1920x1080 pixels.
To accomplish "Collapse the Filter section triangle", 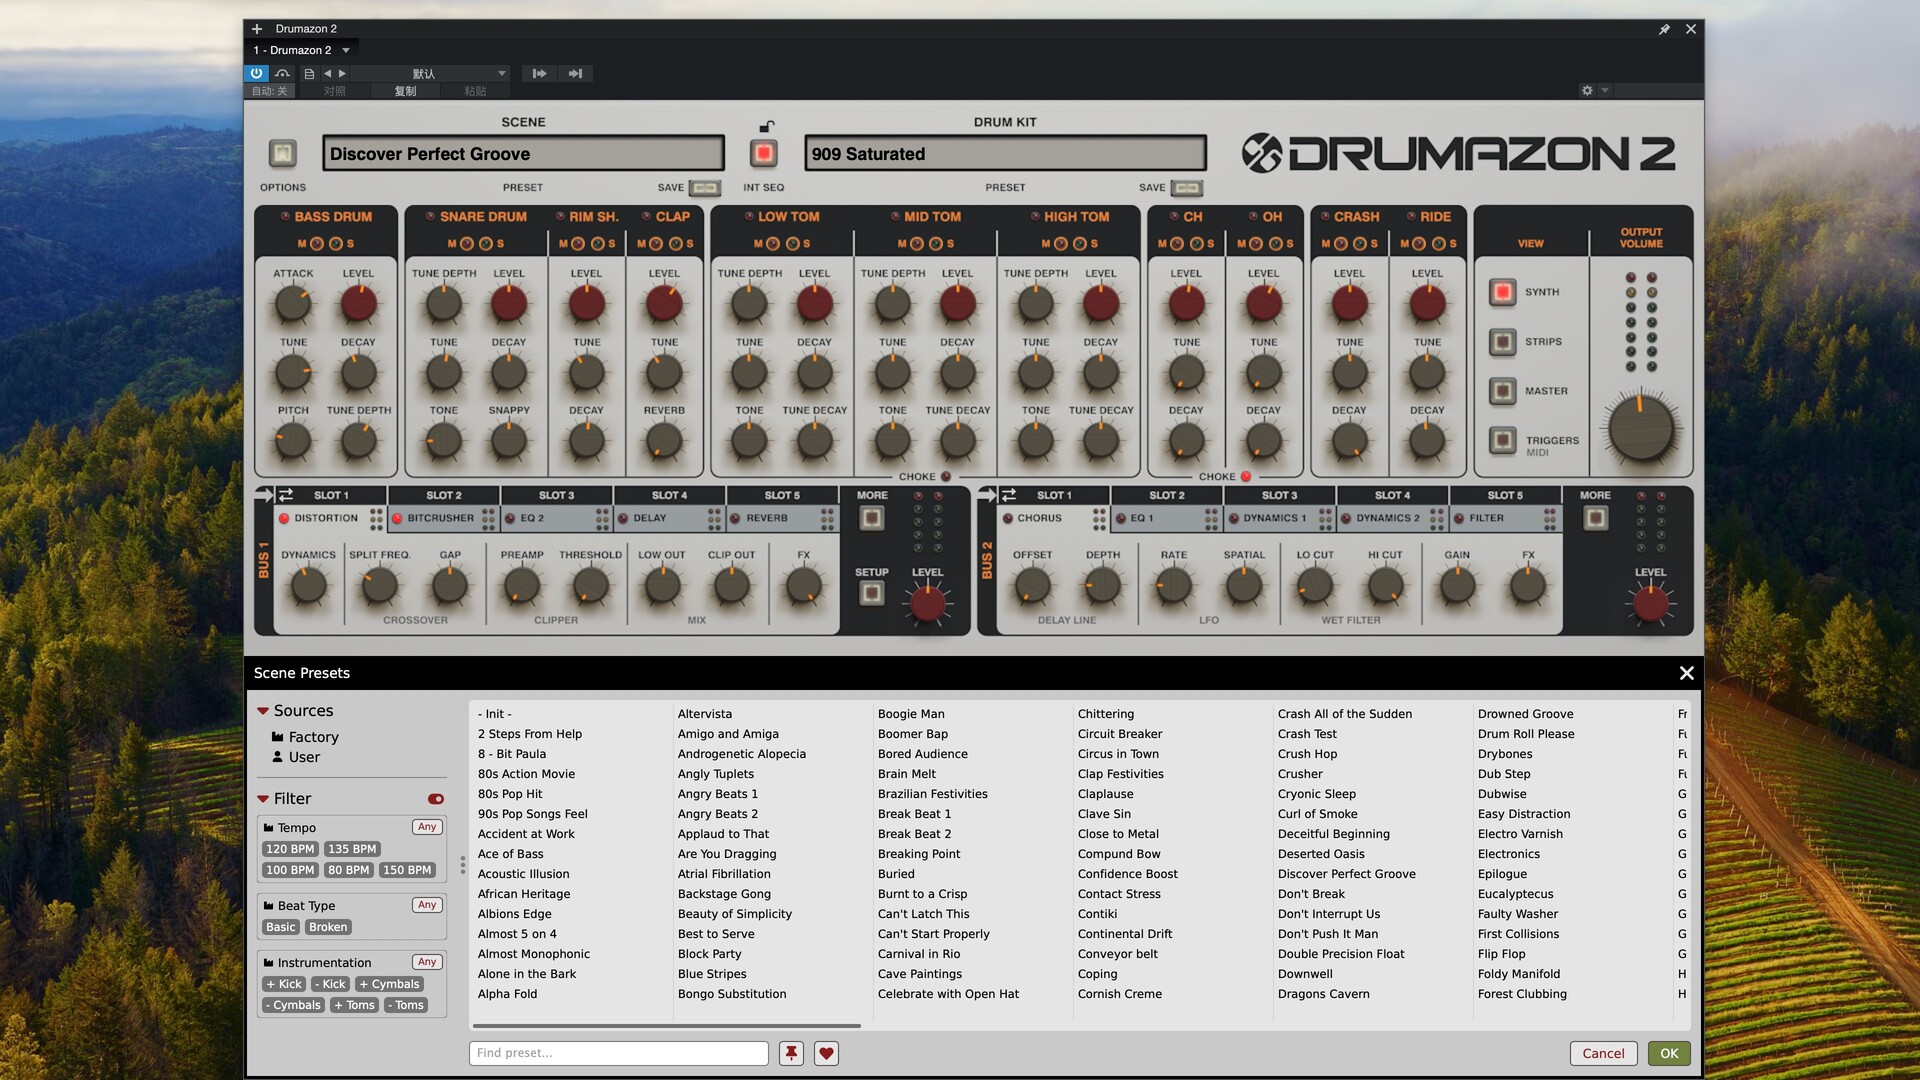I will (263, 799).
